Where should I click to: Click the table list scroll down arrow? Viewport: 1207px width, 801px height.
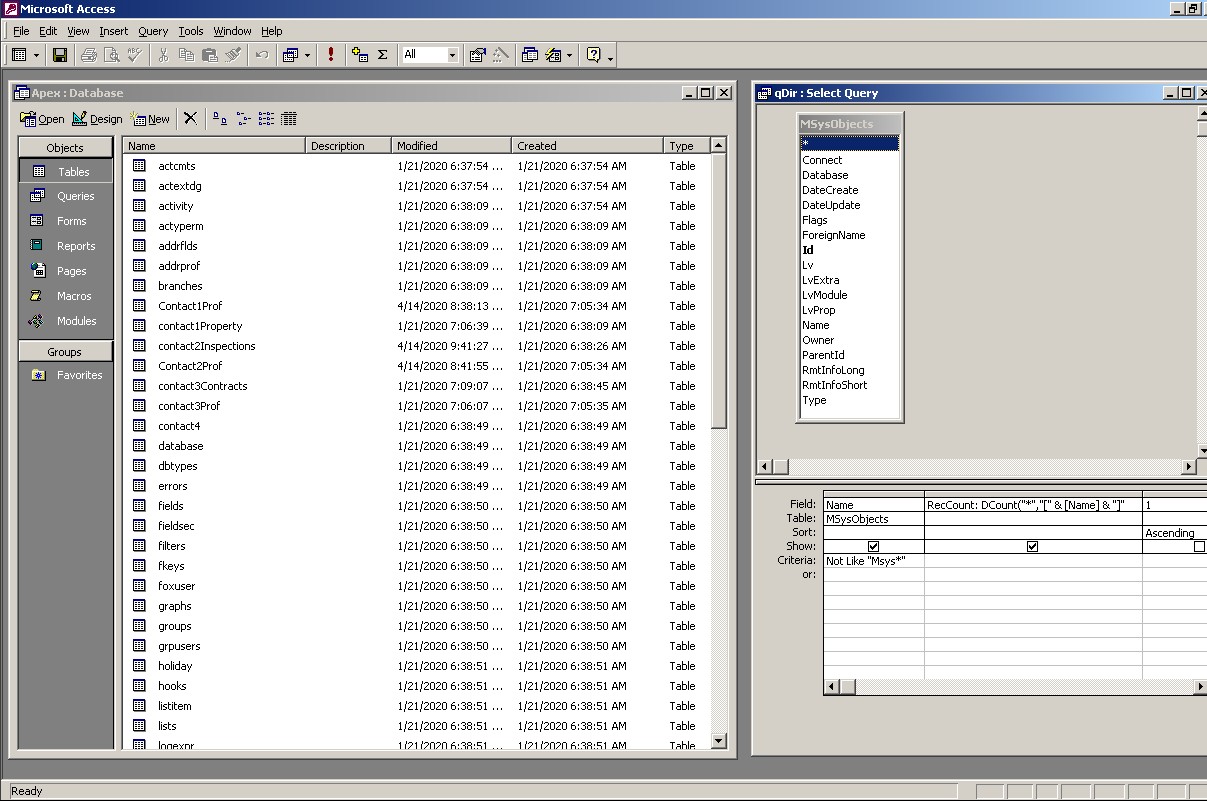click(718, 741)
